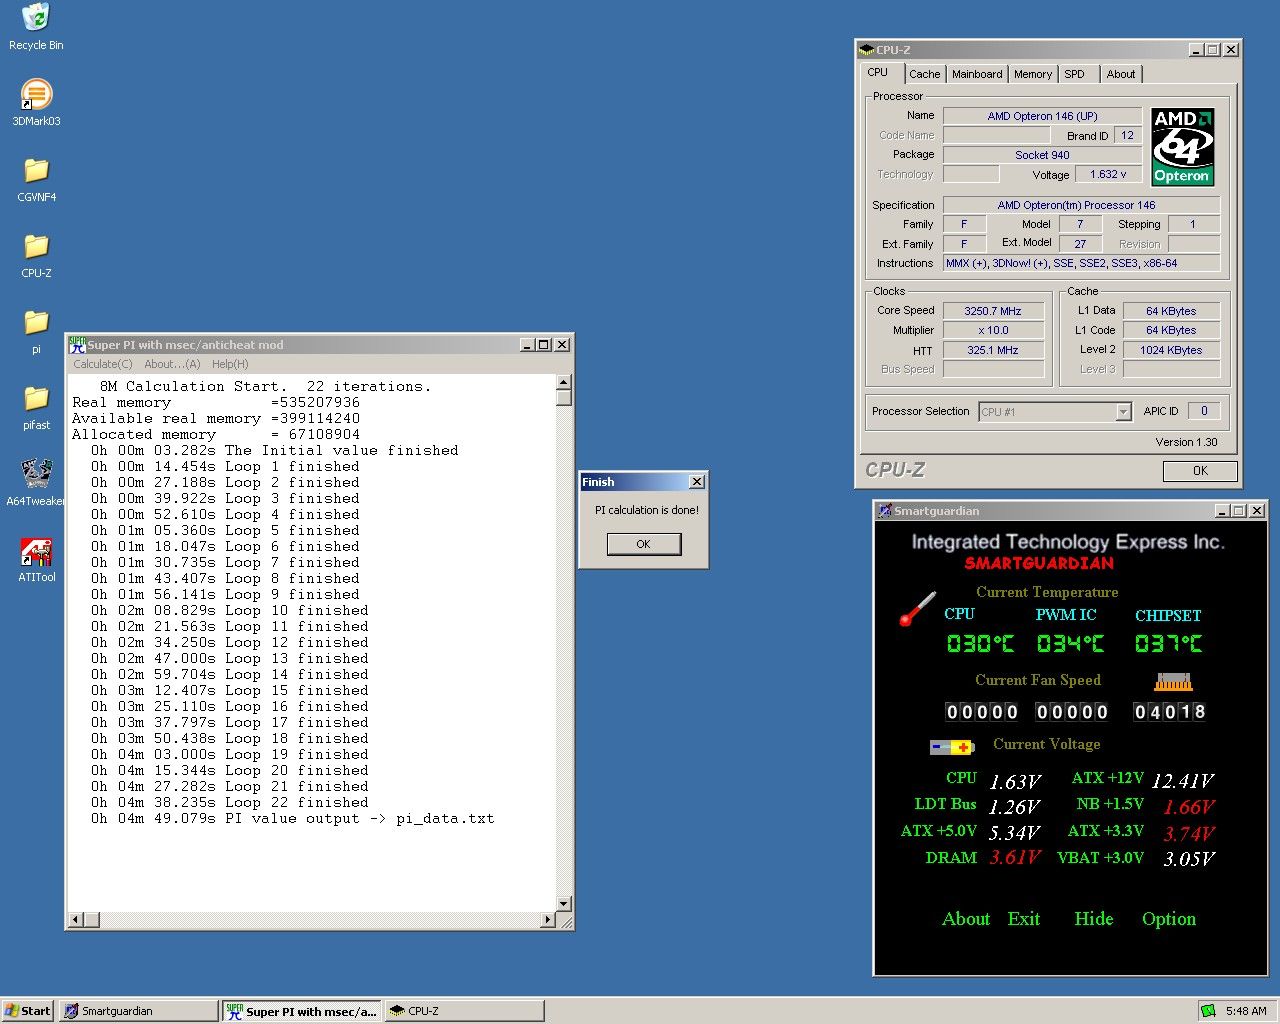Click the CPU temperature reading 030°C
The image size is (1280, 1024).
980,643
